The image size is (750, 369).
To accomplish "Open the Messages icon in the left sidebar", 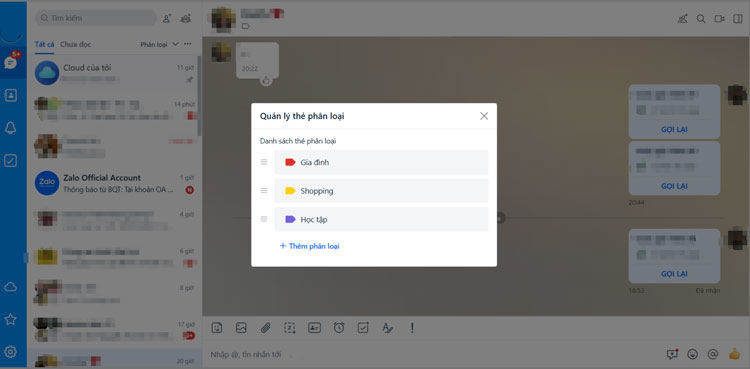I will coord(11,63).
